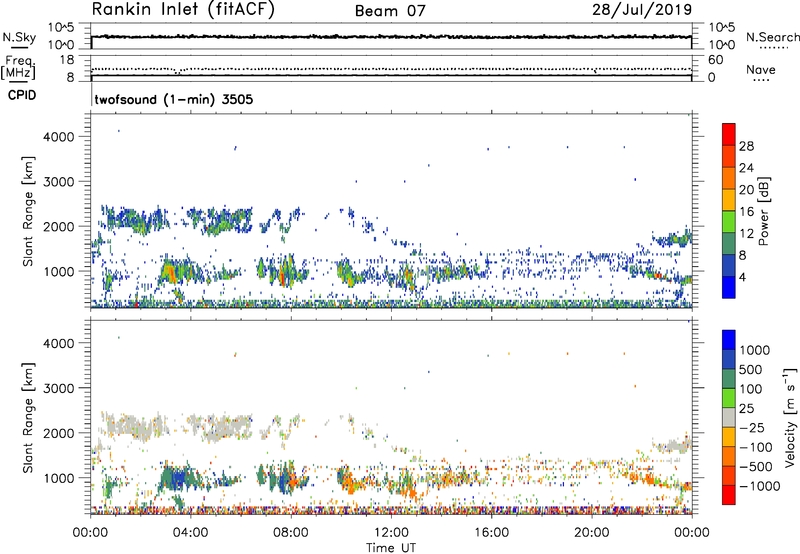Click the '2000' range tick on the power panel
Screen dimensions: 800x554
[x=58, y=226]
